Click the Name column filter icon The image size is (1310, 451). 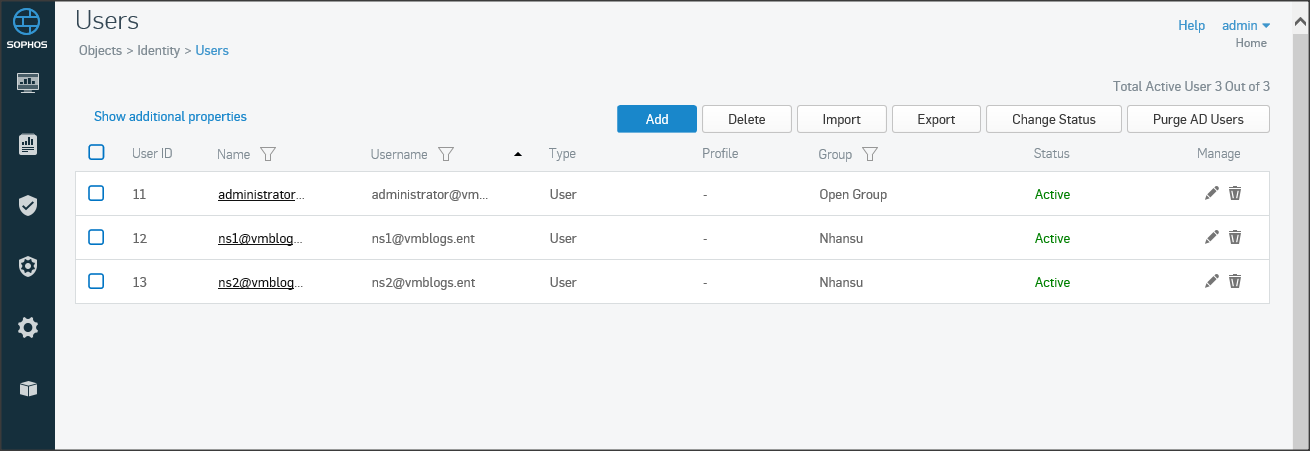click(267, 154)
